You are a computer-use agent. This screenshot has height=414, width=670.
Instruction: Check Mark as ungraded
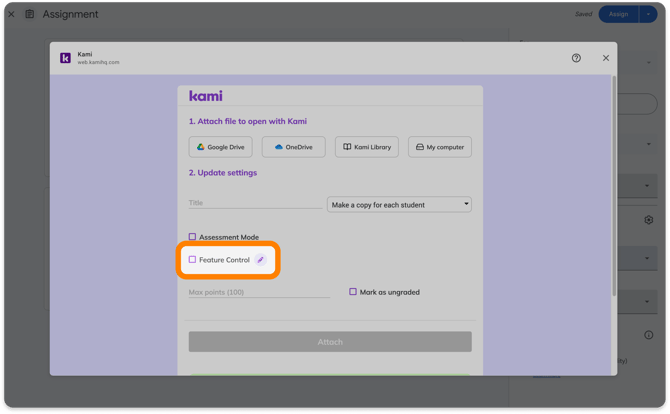point(353,292)
